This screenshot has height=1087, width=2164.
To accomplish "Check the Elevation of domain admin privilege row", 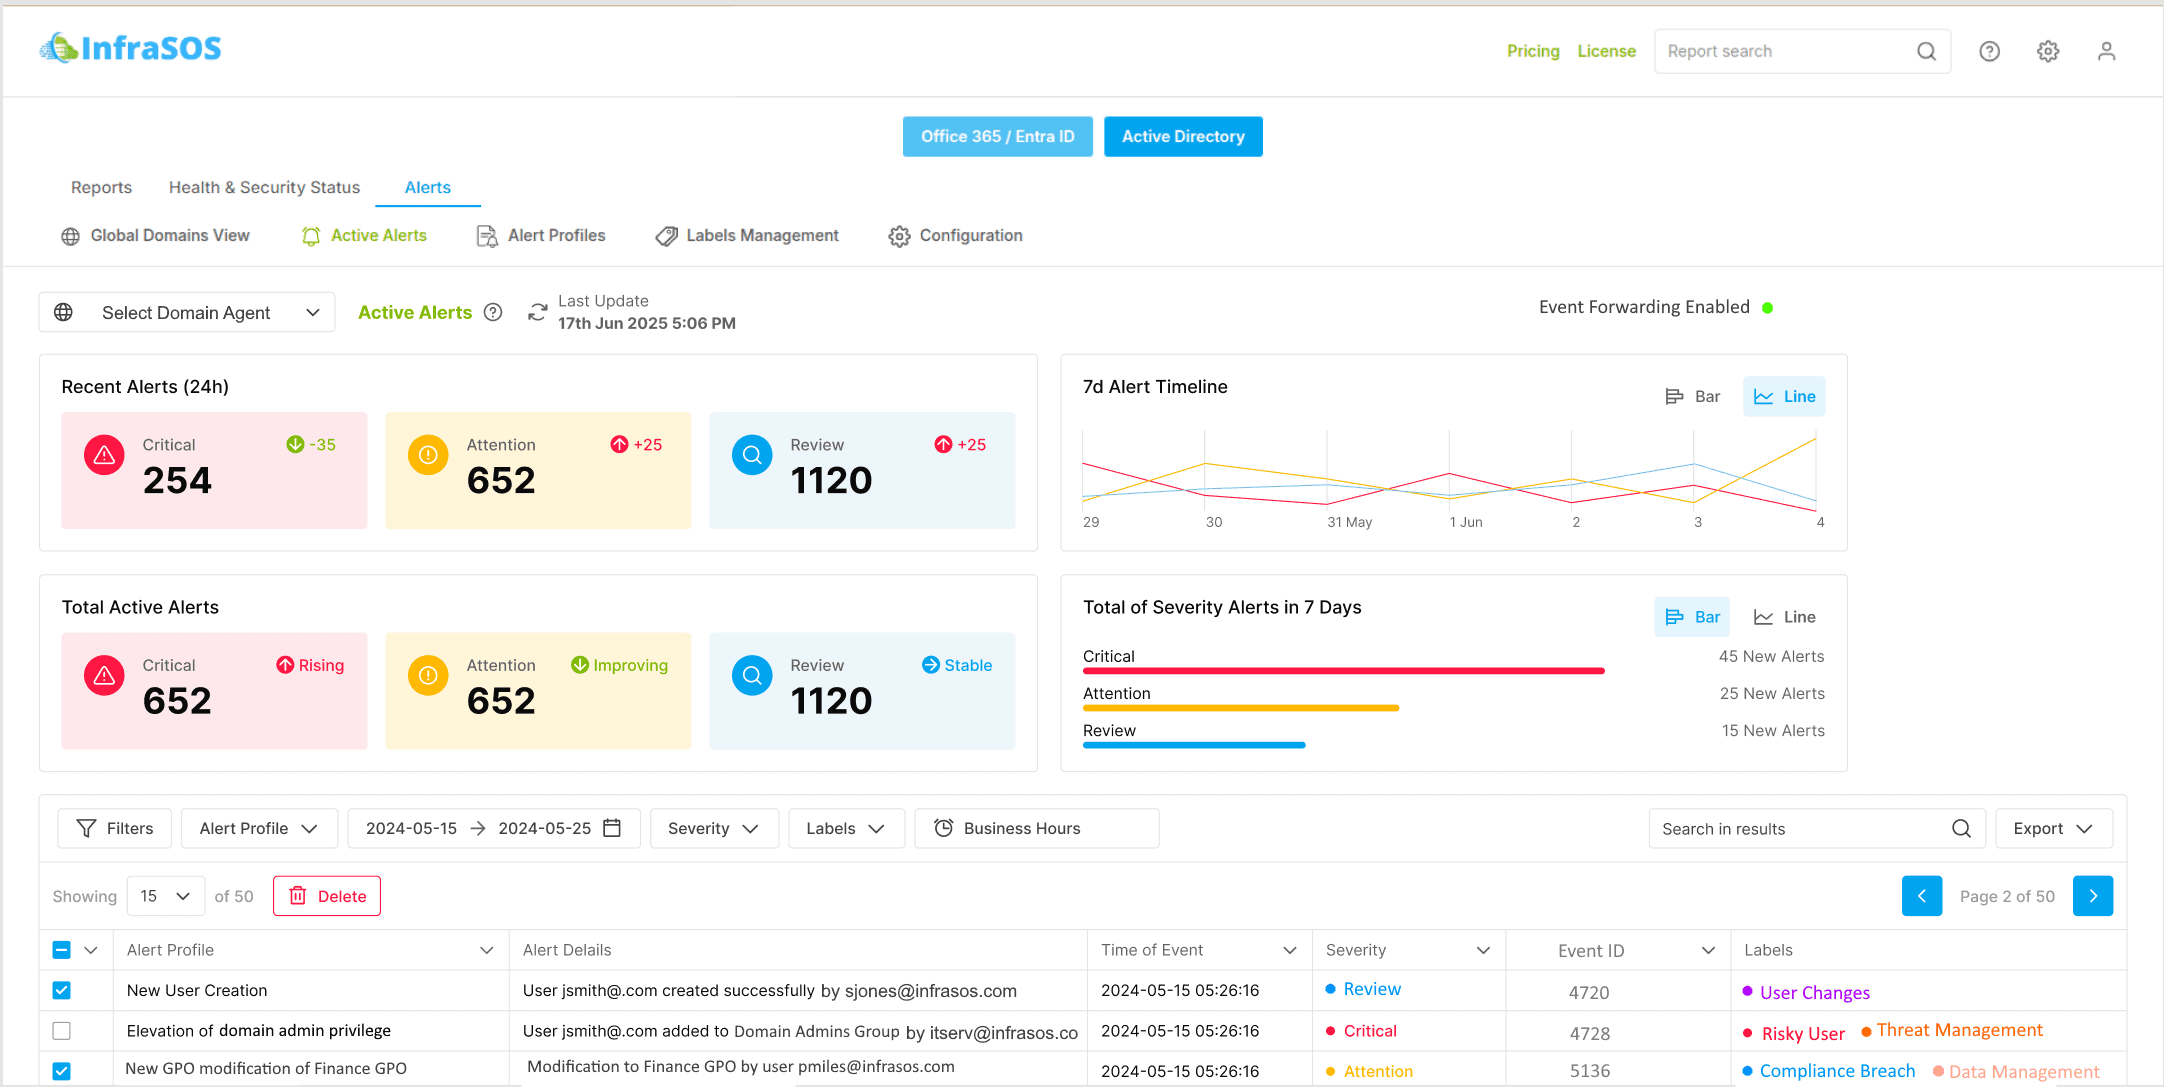I will tap(62, 1030).
